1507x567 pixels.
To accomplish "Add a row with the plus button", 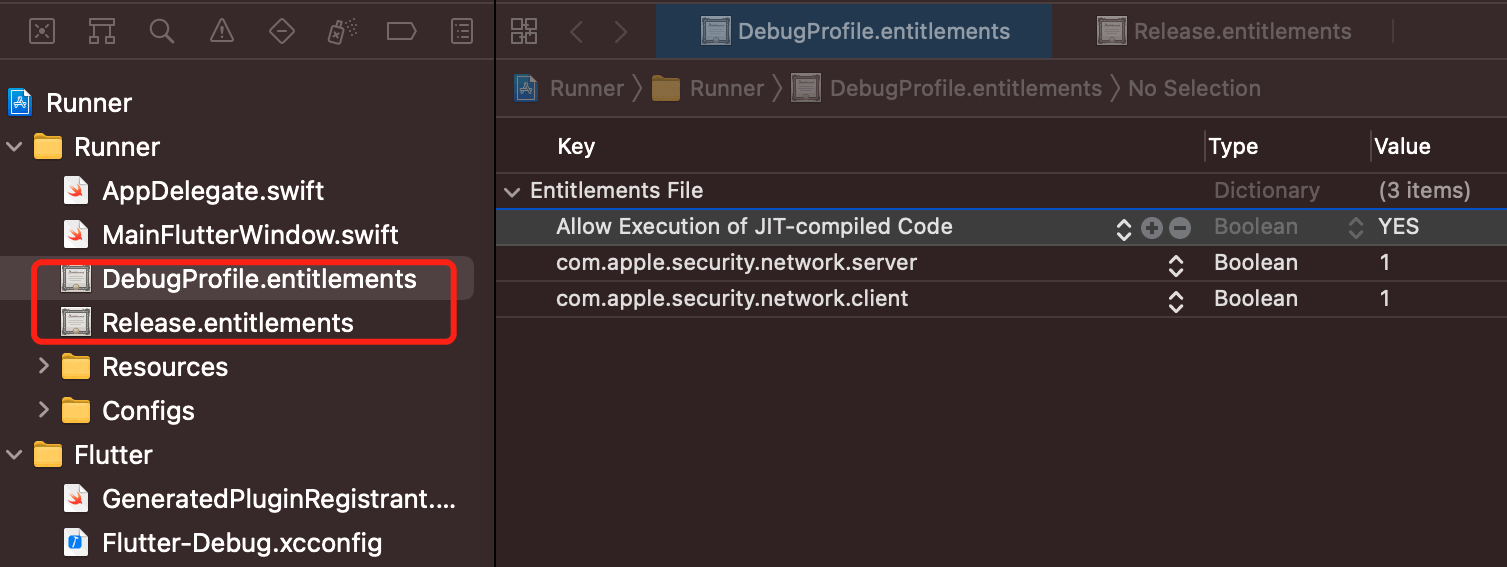I will [x=1152, y=228].
